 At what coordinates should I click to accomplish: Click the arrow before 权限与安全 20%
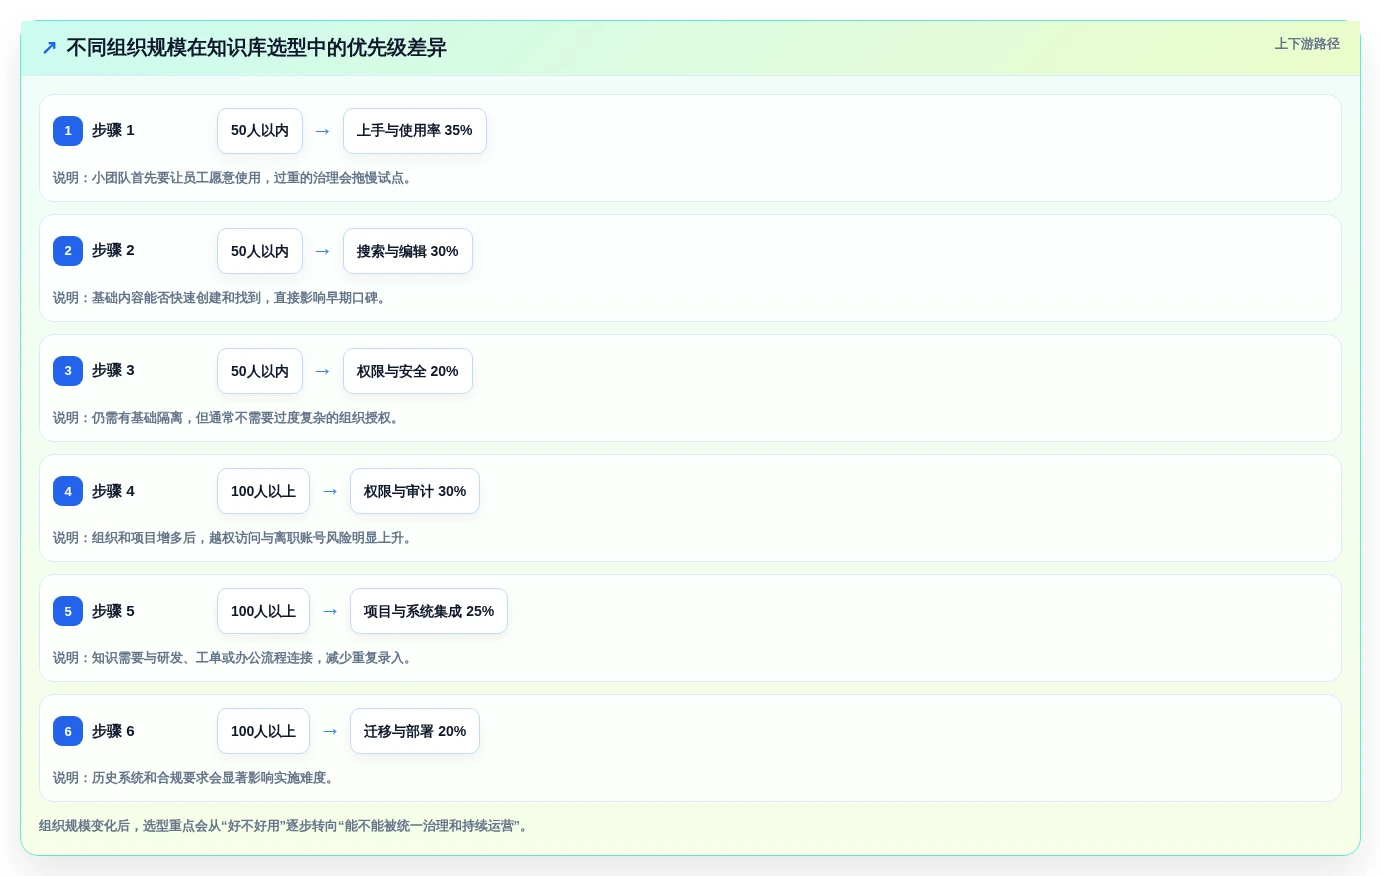323,371
